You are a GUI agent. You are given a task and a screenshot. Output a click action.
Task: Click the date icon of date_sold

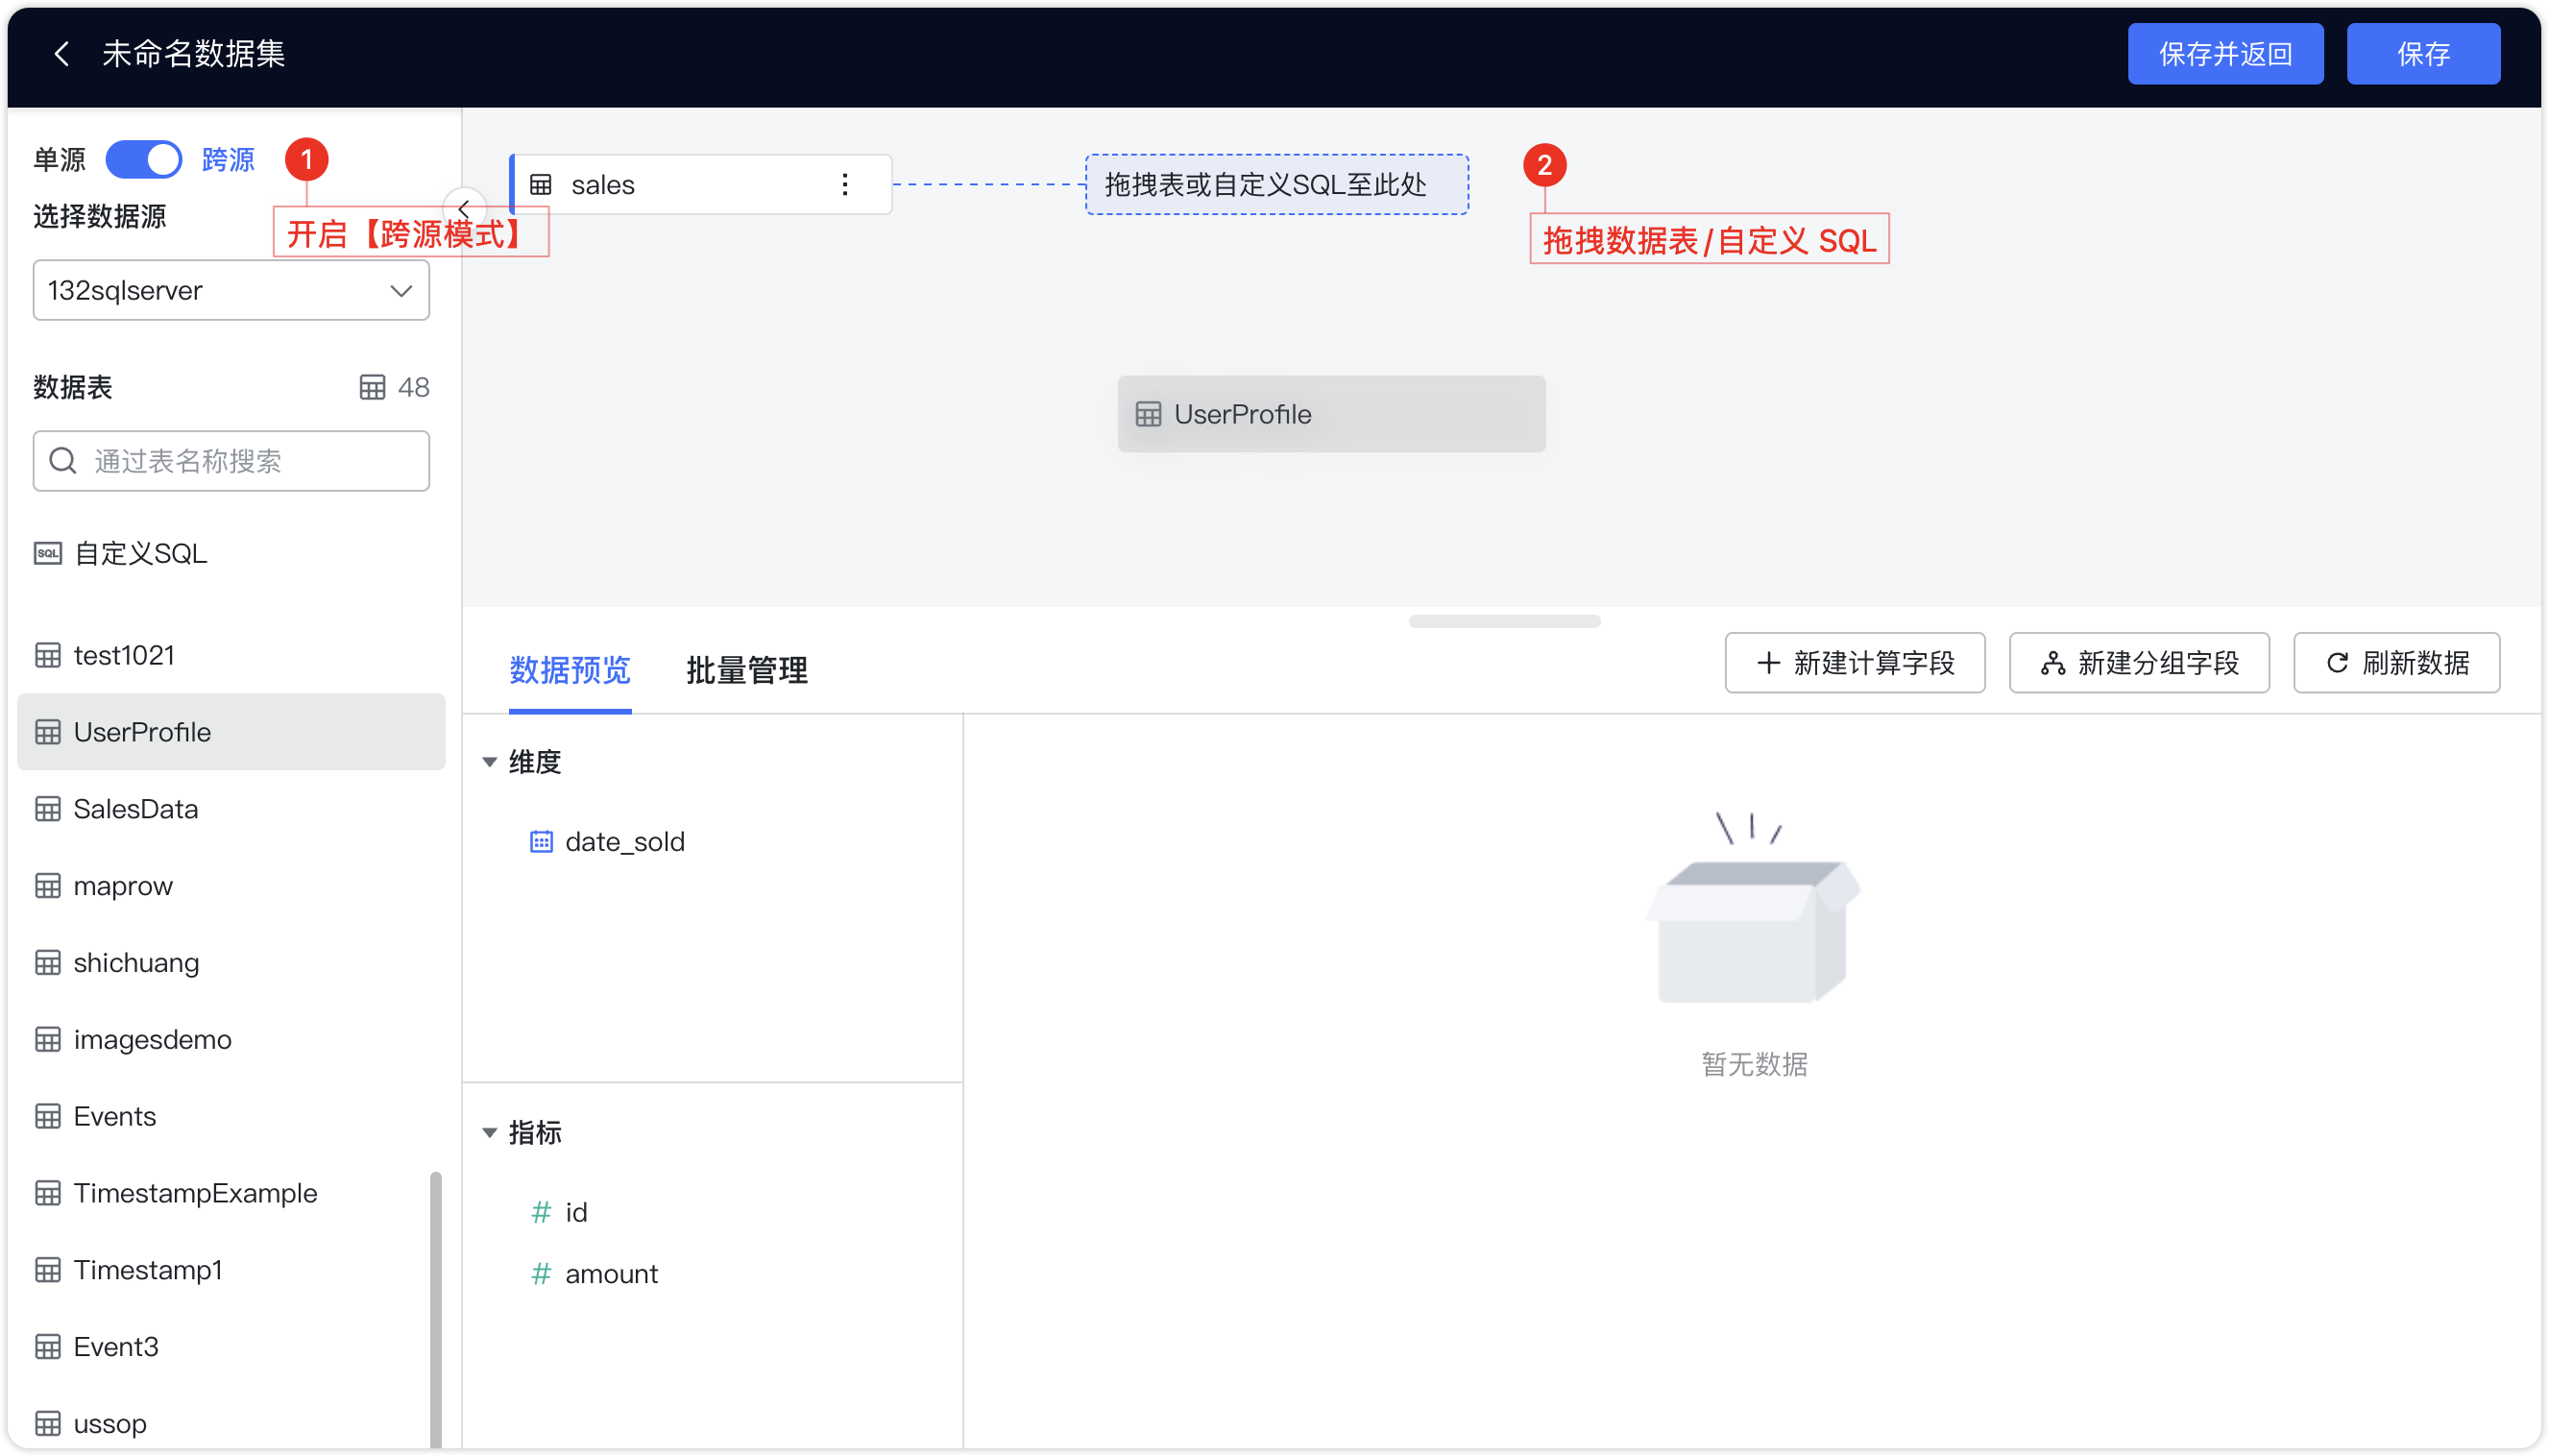[x=541, y=842]
